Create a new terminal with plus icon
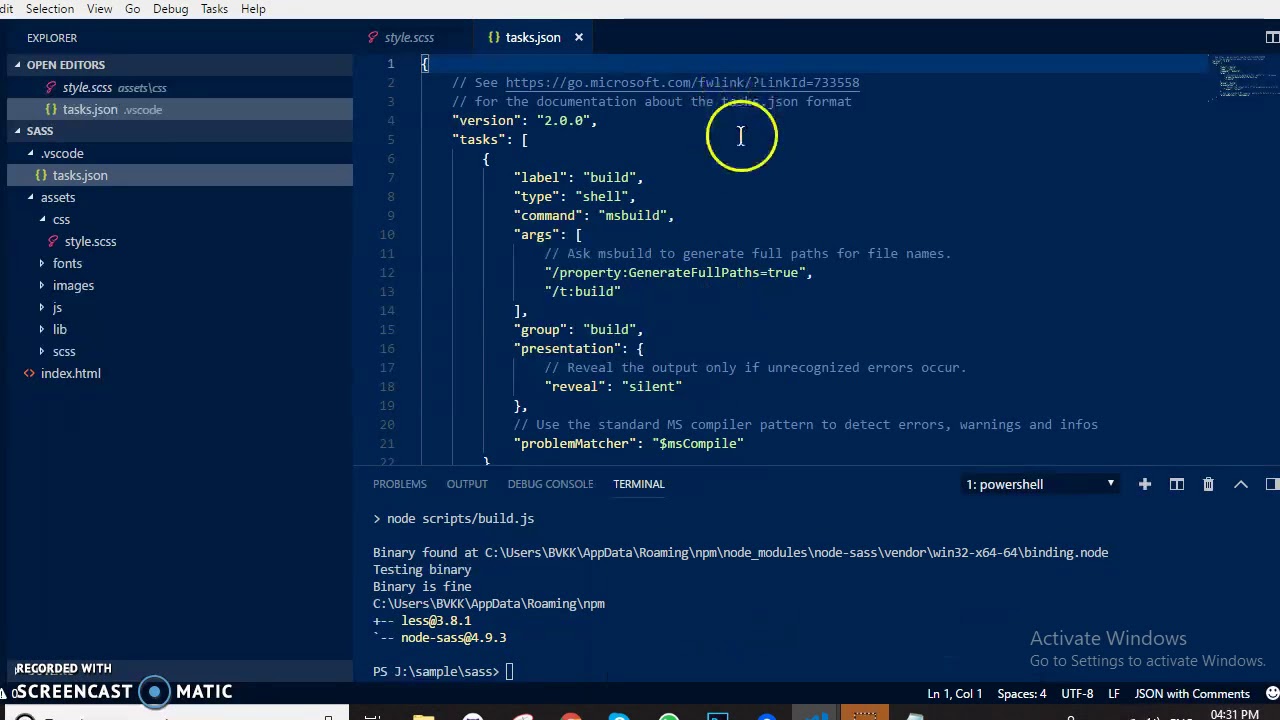This screenshot has width=1280, height=720. pyautogui.click(x=1145, y=484)
